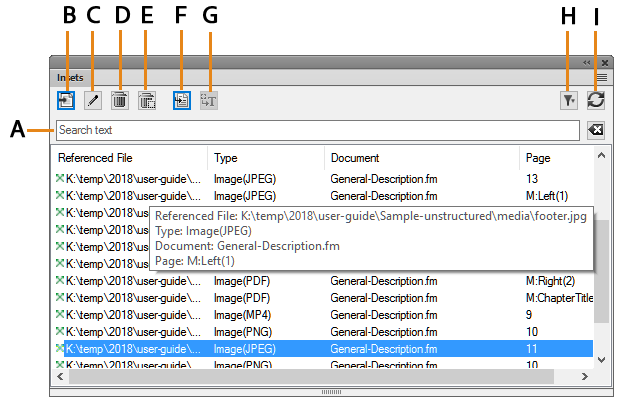Refresh the Insets list

(x=596, y=99)
